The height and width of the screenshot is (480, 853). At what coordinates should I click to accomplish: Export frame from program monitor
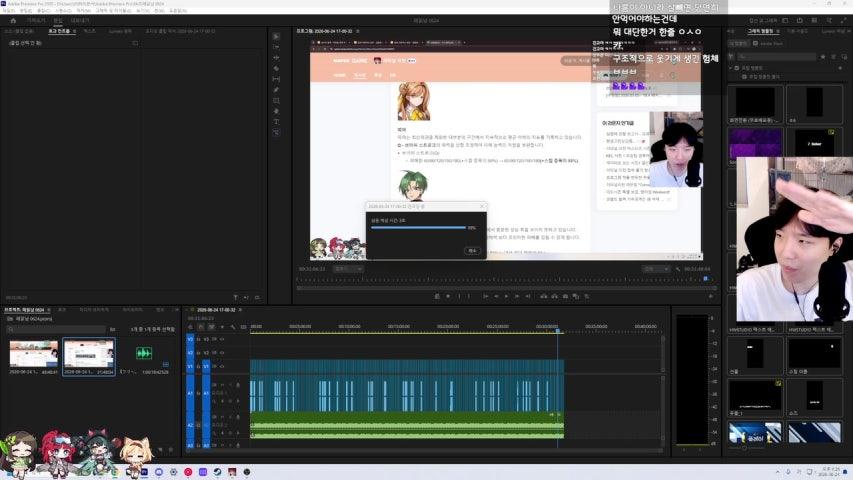[565, 297]
